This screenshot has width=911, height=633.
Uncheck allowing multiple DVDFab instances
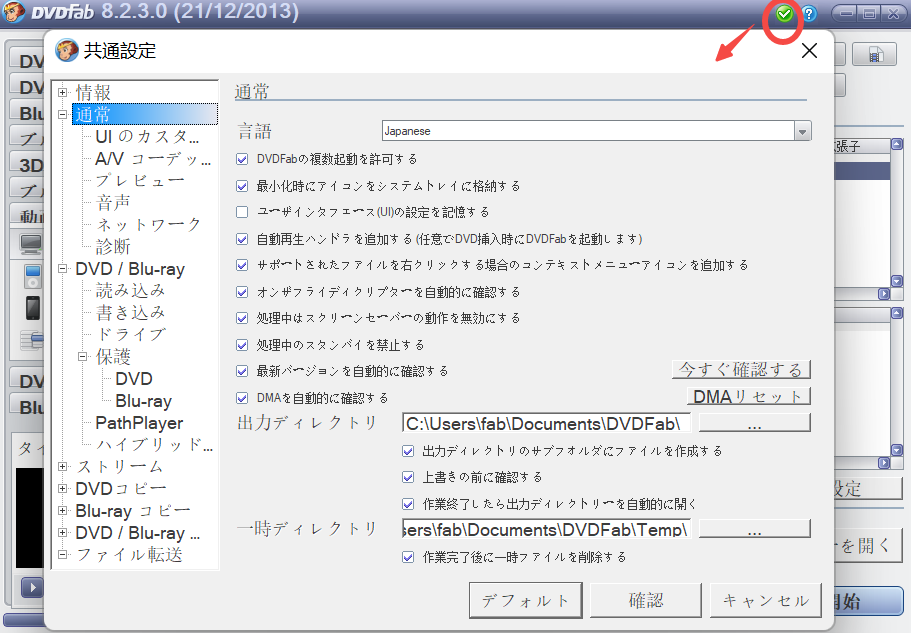click(x=241, y=158)
